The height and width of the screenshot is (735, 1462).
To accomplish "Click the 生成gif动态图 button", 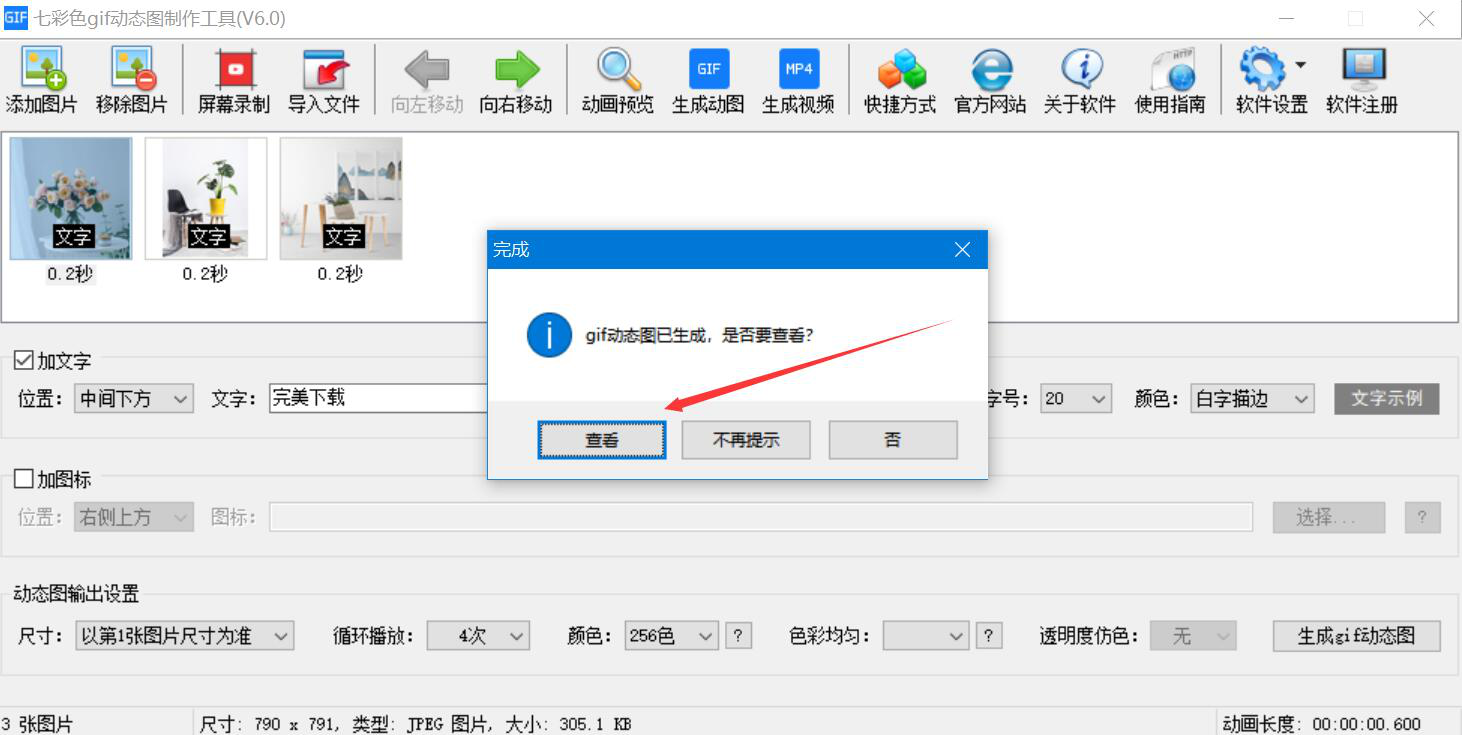I will point(1357,636).
